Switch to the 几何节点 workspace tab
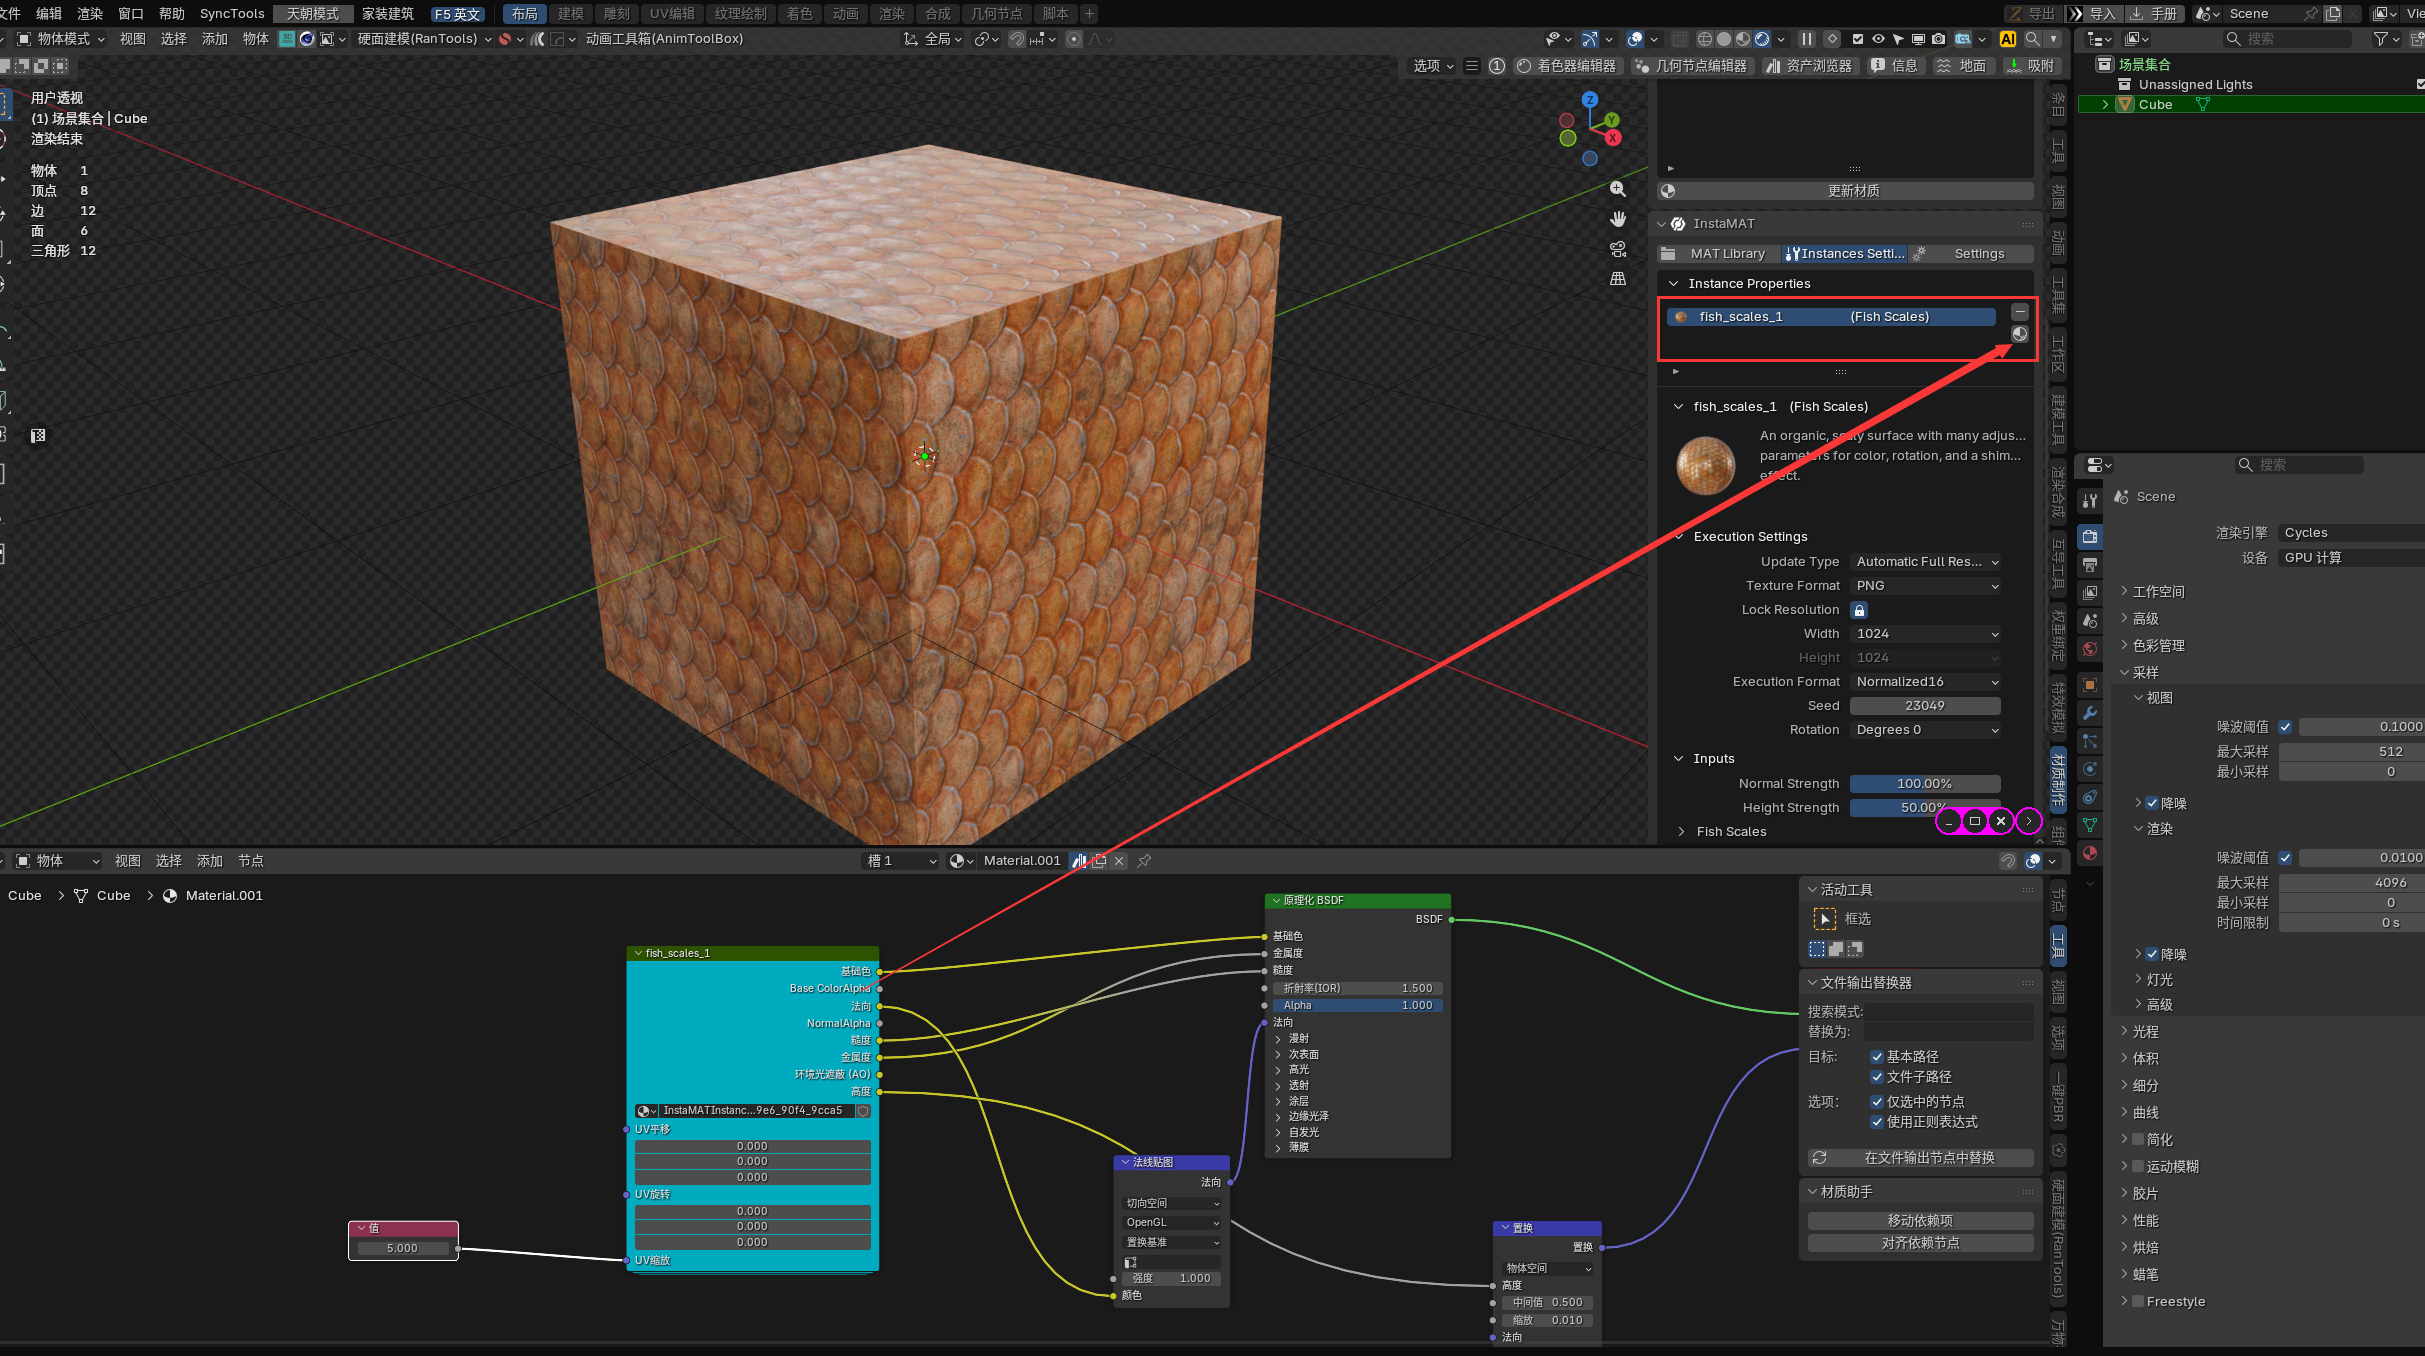 click(996, 13)
